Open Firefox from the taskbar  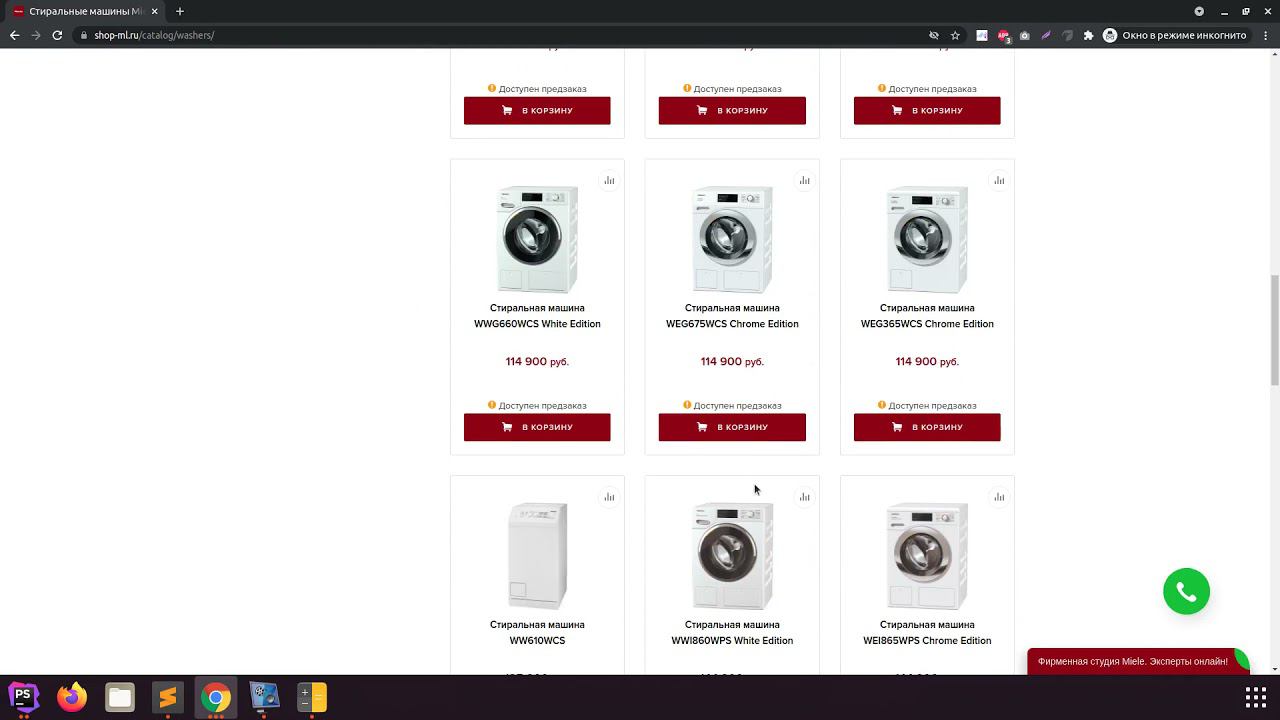(x=72, y=697)
